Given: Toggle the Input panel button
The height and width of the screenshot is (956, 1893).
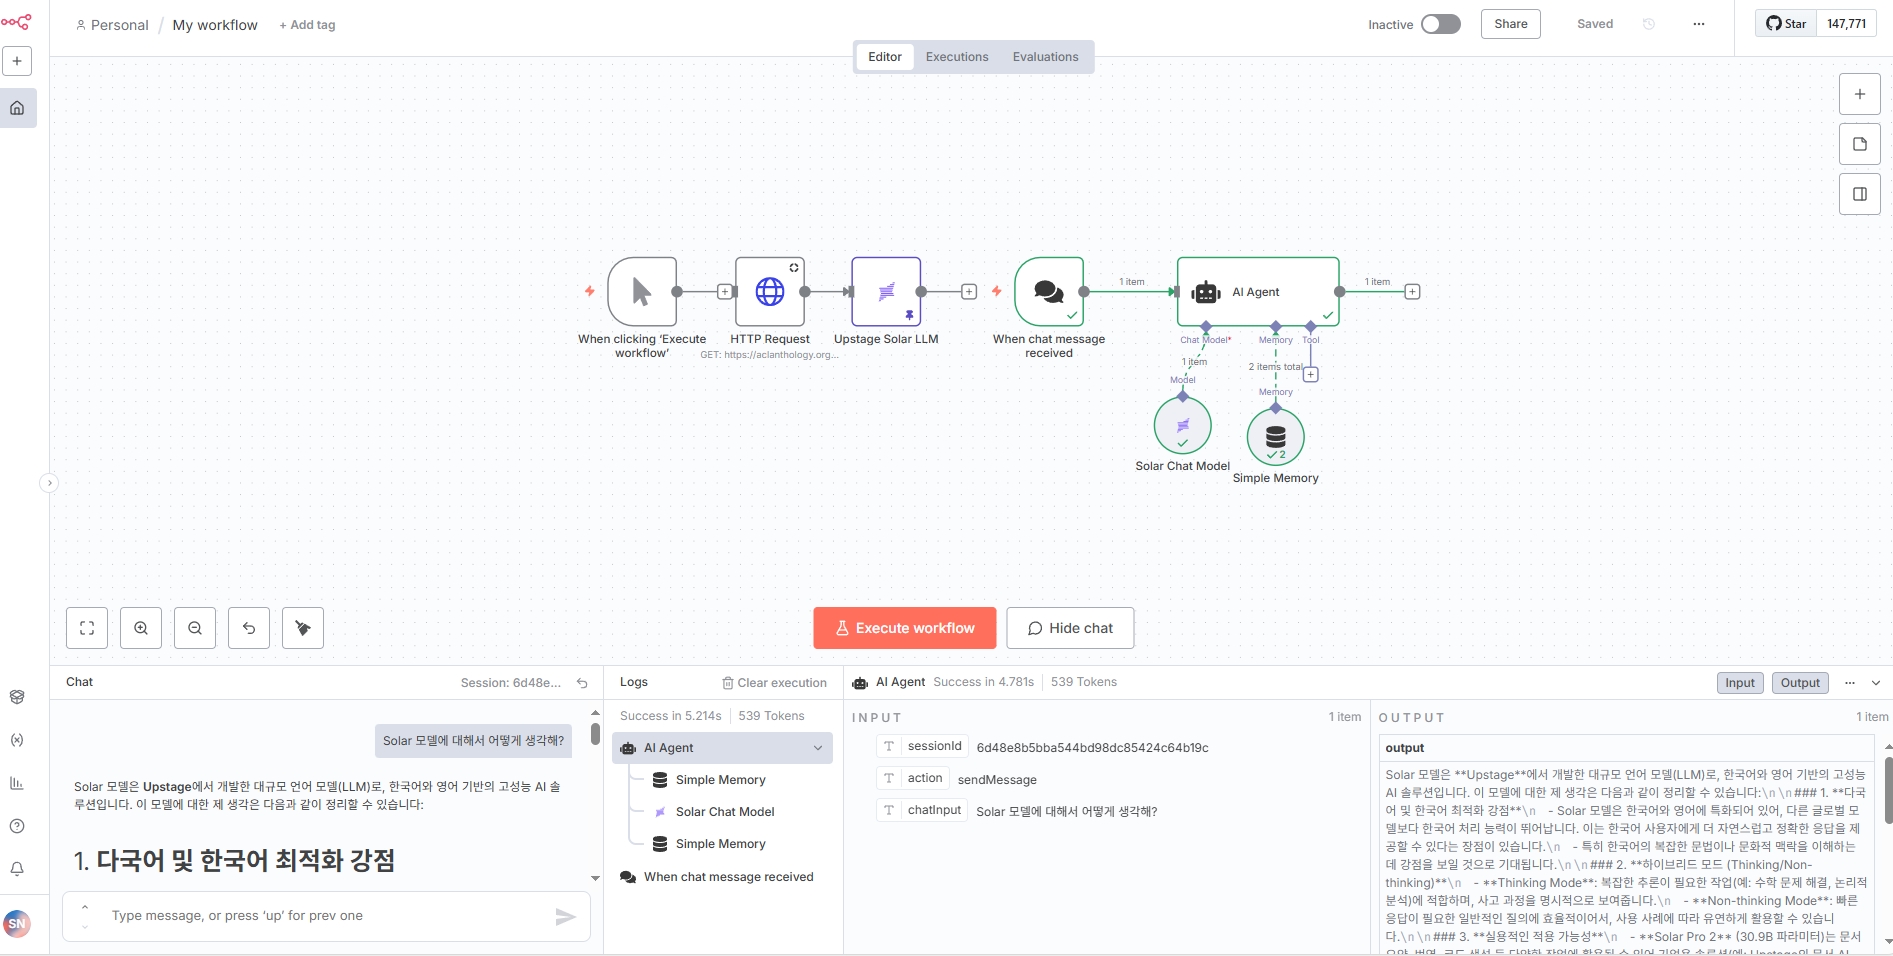Looking at the screenshot, I should [1740, 683].
